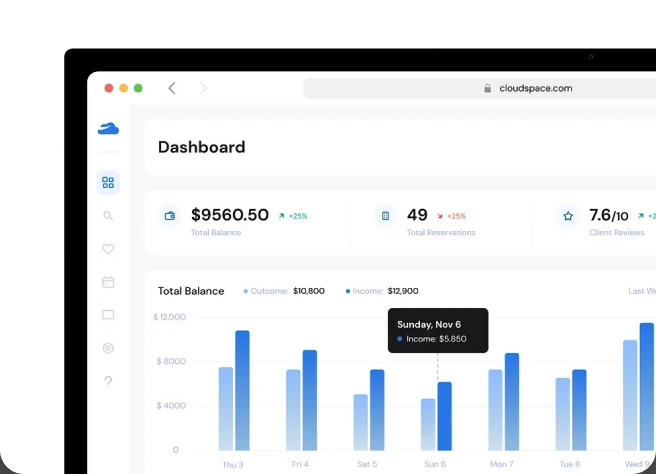
Task: Click the Tue 8 outcome bar
Action: coord(563,414)
